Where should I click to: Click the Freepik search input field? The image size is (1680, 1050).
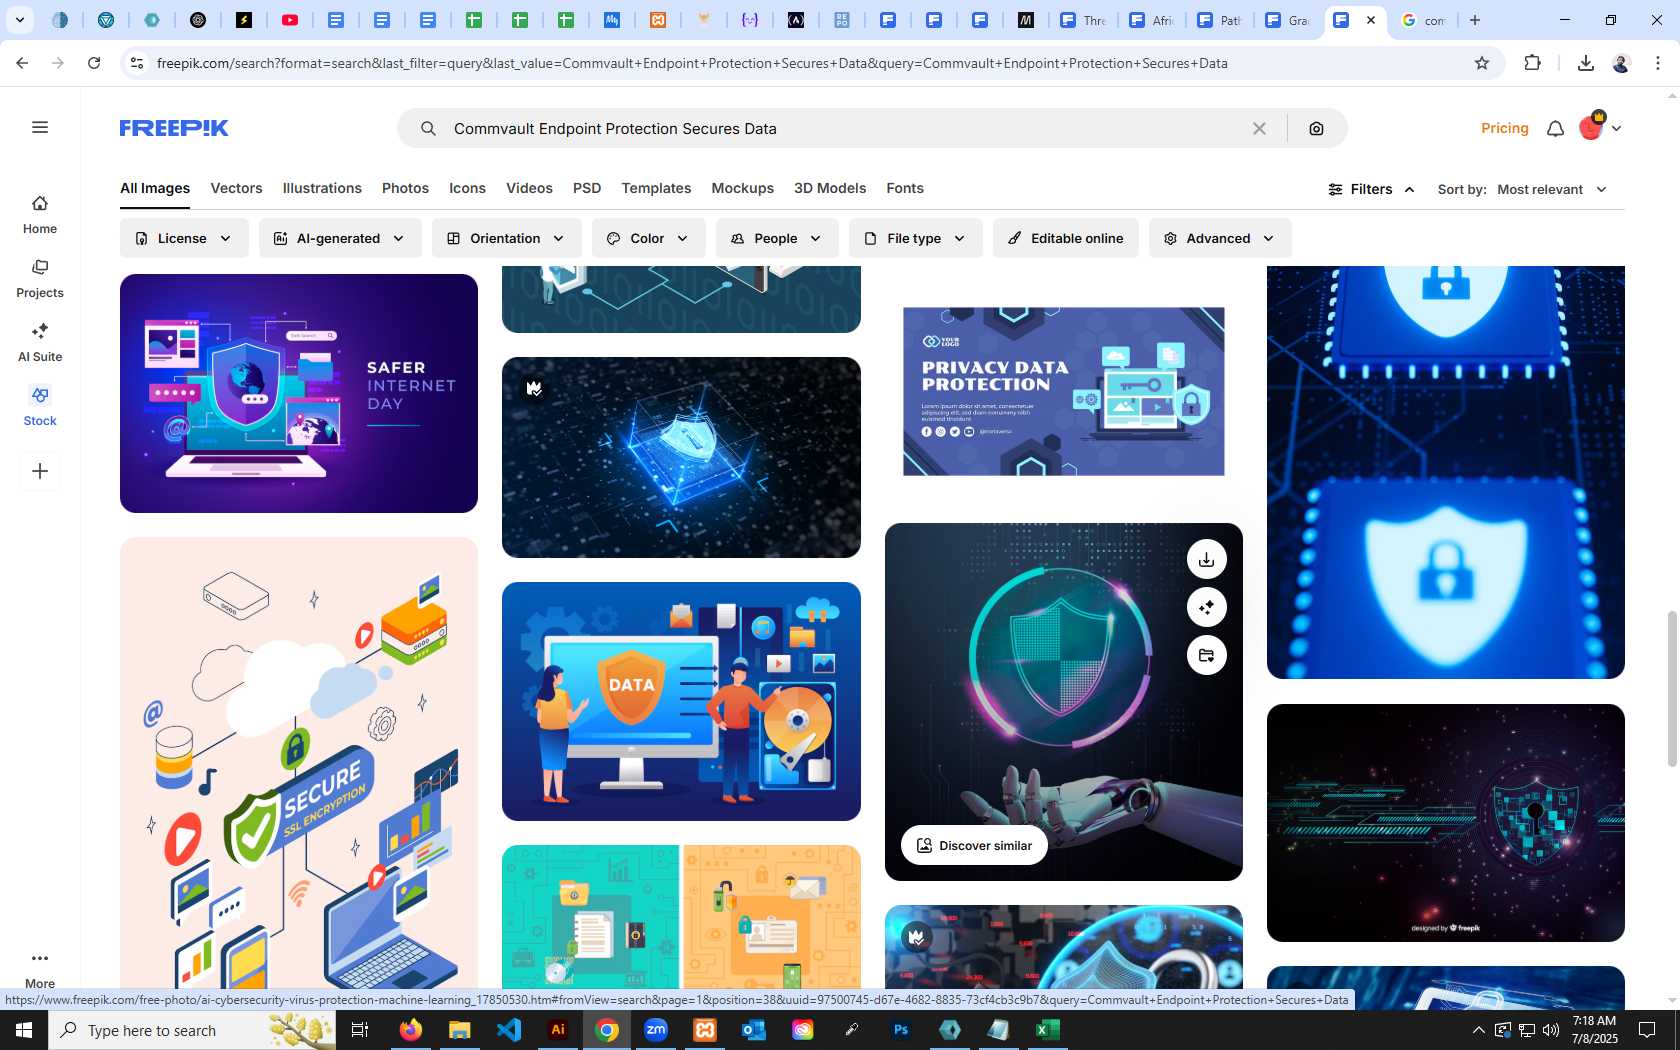pyautogui.click(x=845, y=128)
